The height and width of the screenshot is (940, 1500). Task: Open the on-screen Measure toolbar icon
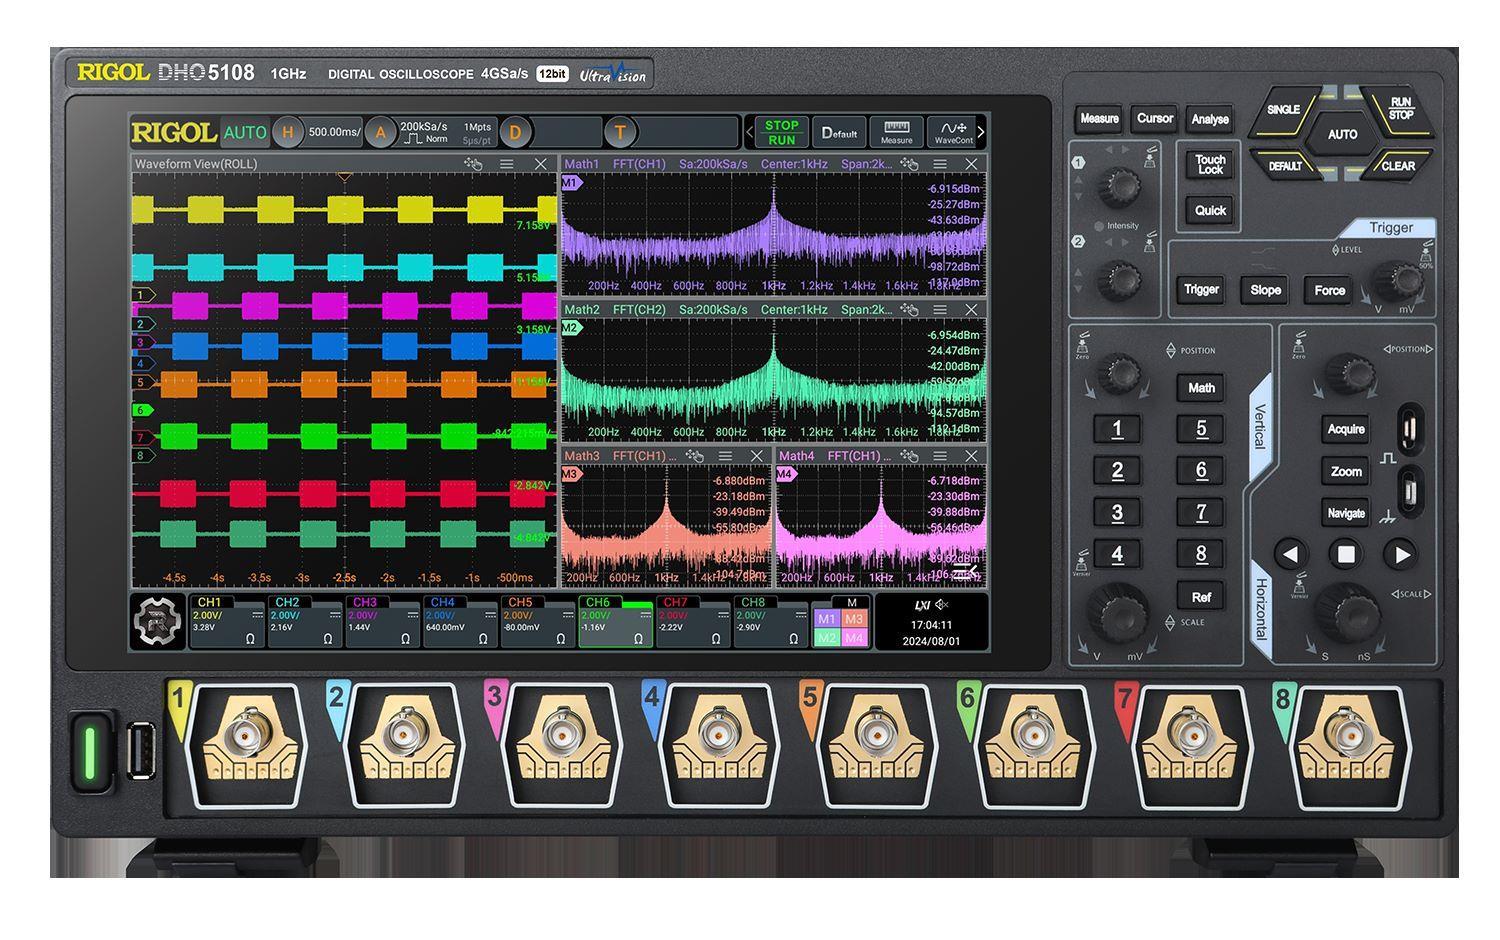896,132
